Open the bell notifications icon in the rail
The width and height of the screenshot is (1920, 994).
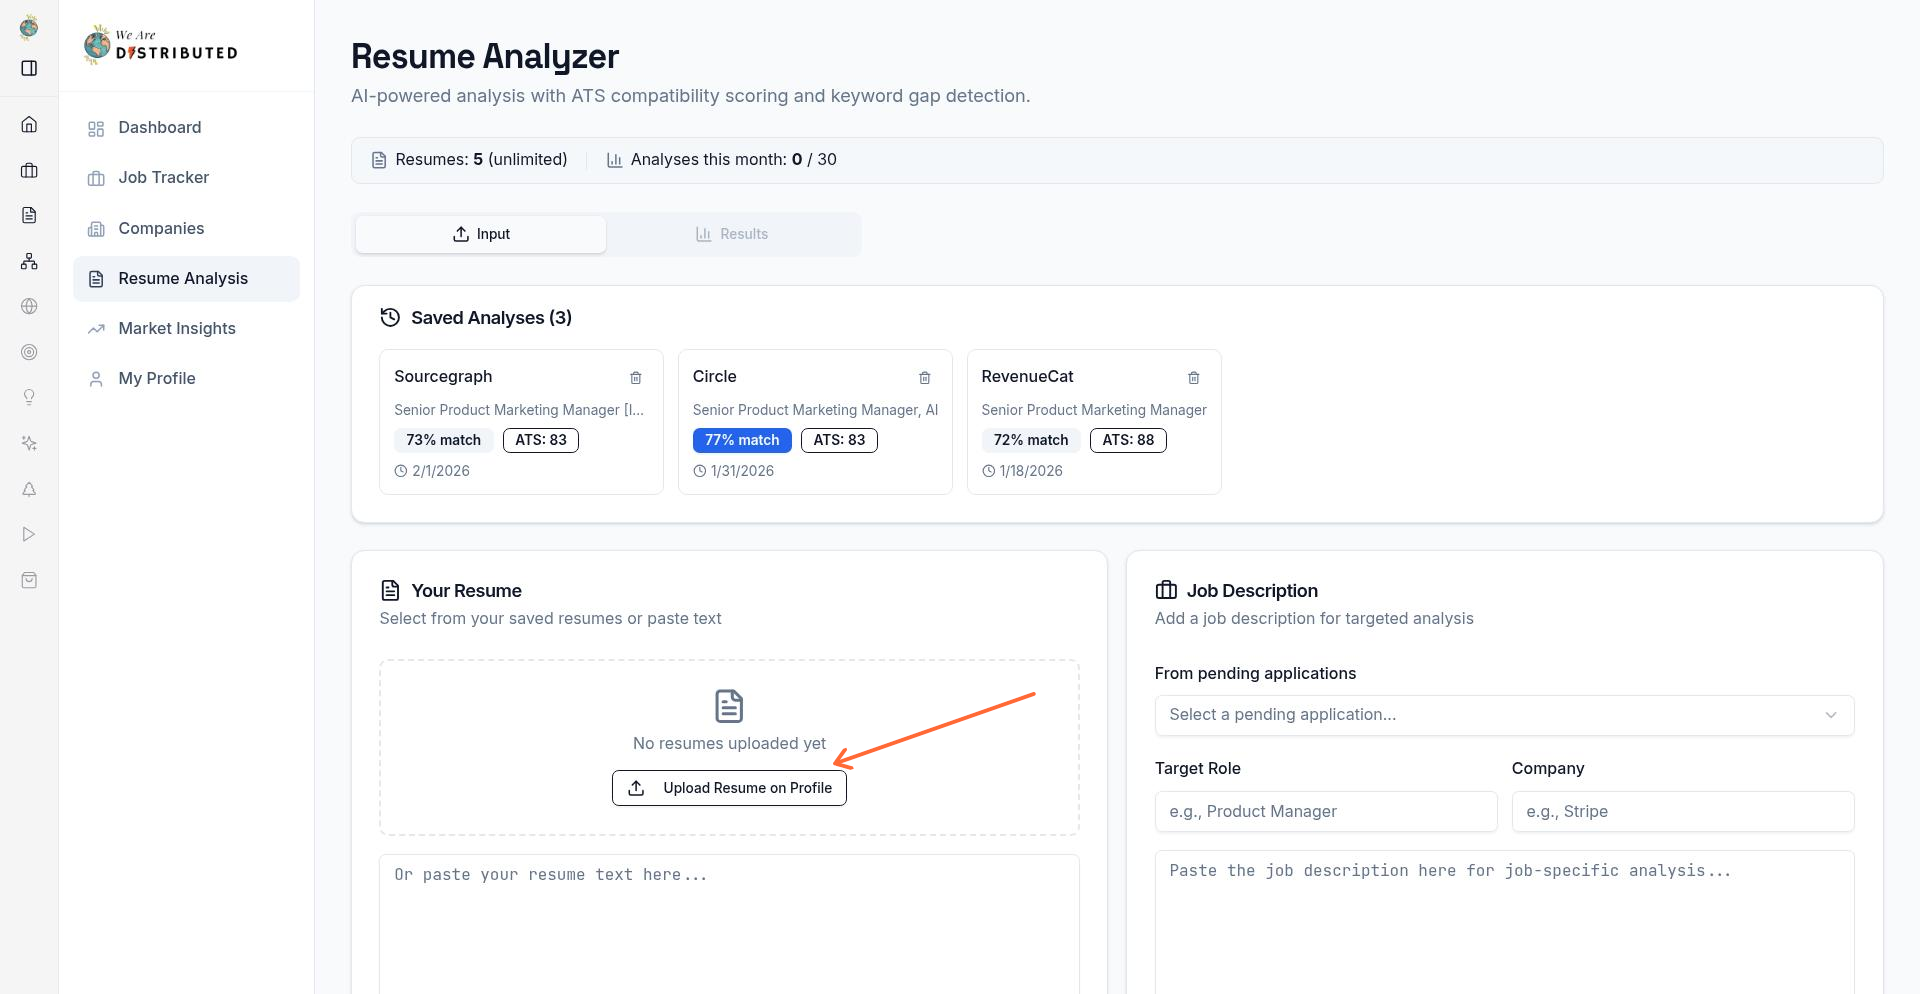coord(29,489)
